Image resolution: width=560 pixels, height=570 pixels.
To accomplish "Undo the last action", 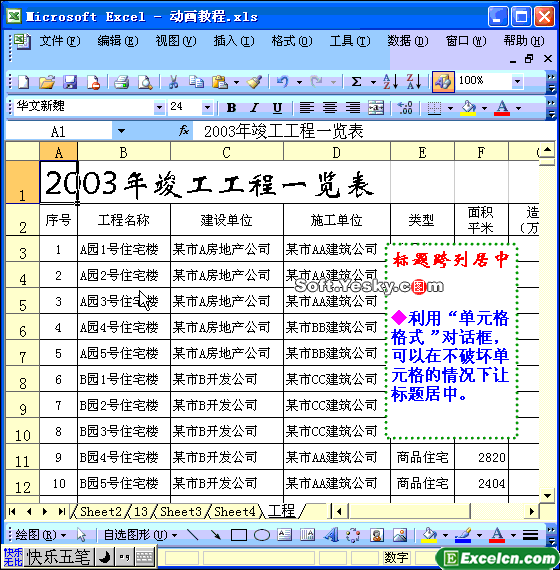I will (283, 82).
